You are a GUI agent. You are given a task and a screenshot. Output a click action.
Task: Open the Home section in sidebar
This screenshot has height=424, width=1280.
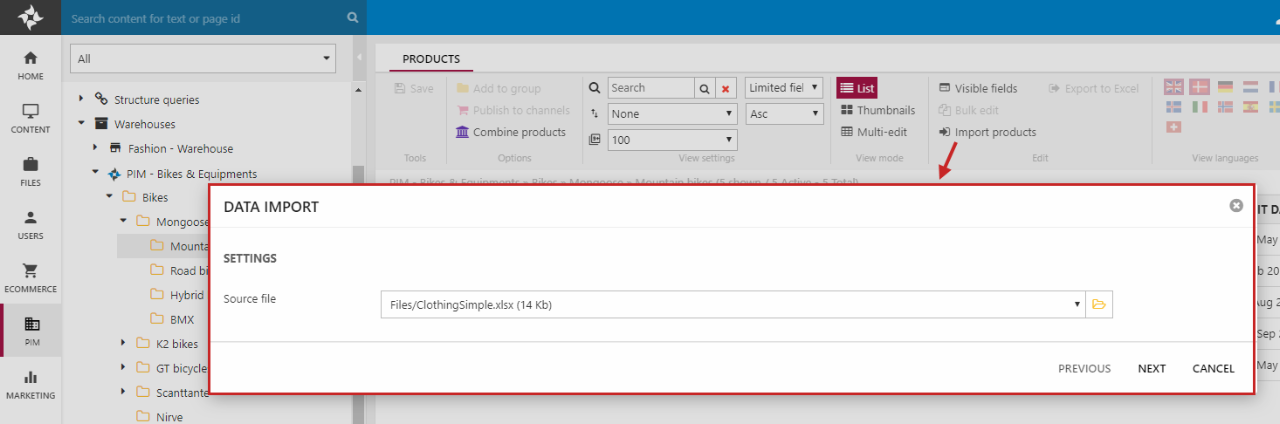[x=30, y=64]
